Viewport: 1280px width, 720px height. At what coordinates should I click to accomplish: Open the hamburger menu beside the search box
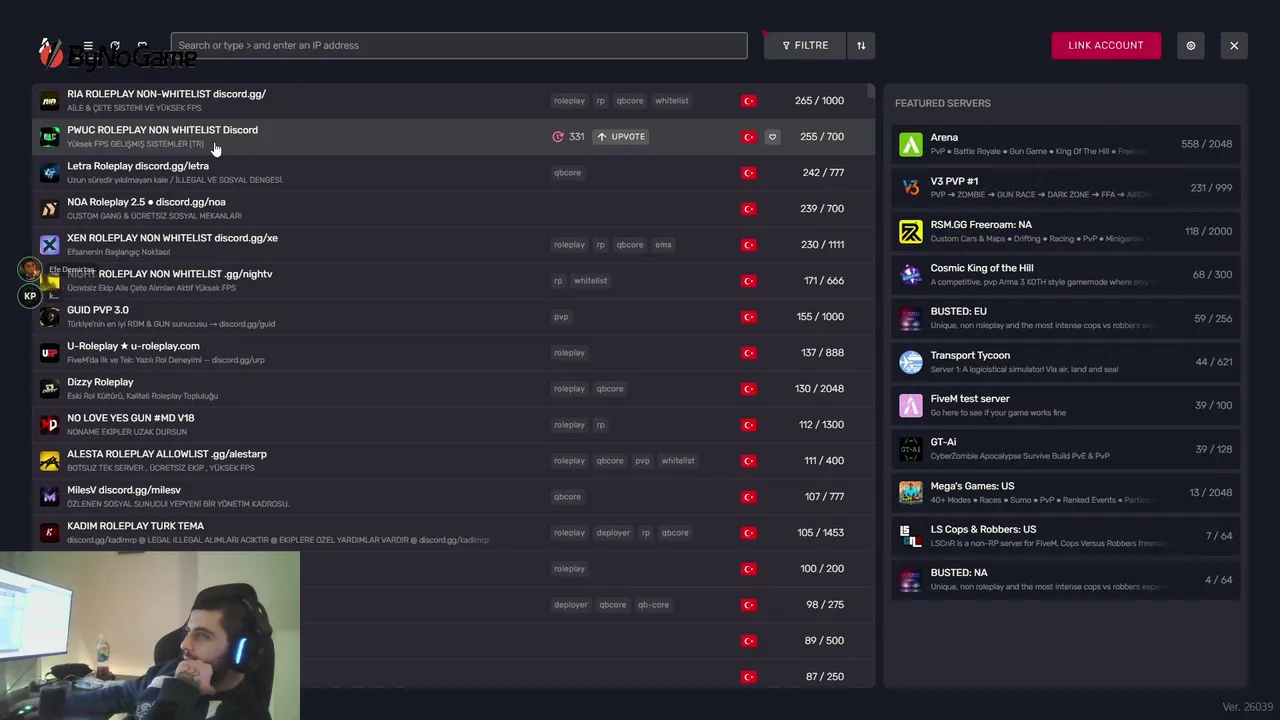point(88,46)
